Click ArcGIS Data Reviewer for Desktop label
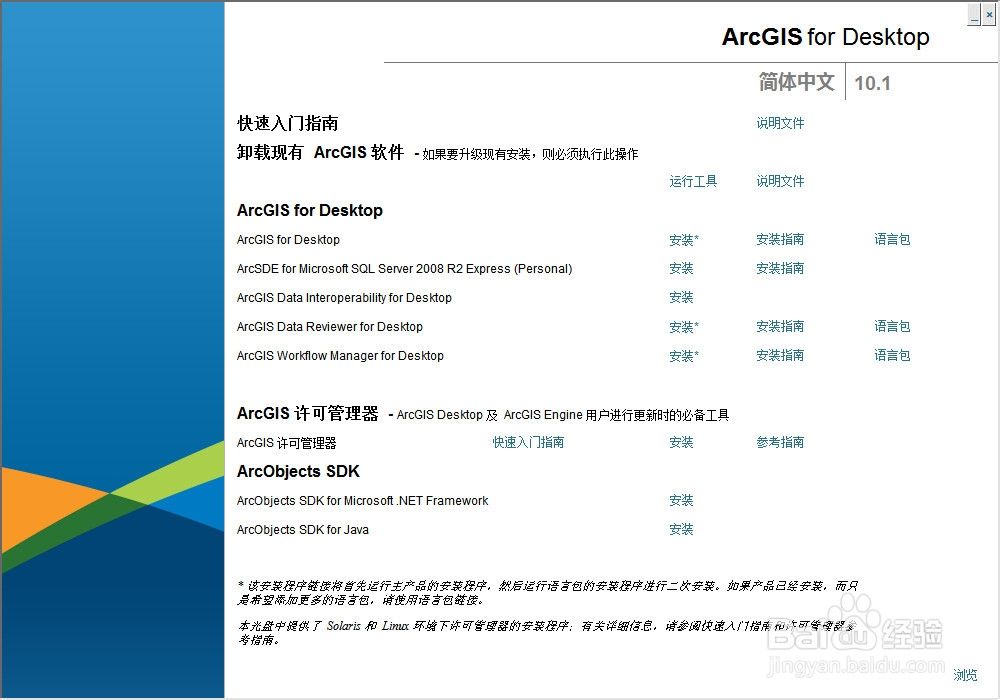 (x=330, y=327)
